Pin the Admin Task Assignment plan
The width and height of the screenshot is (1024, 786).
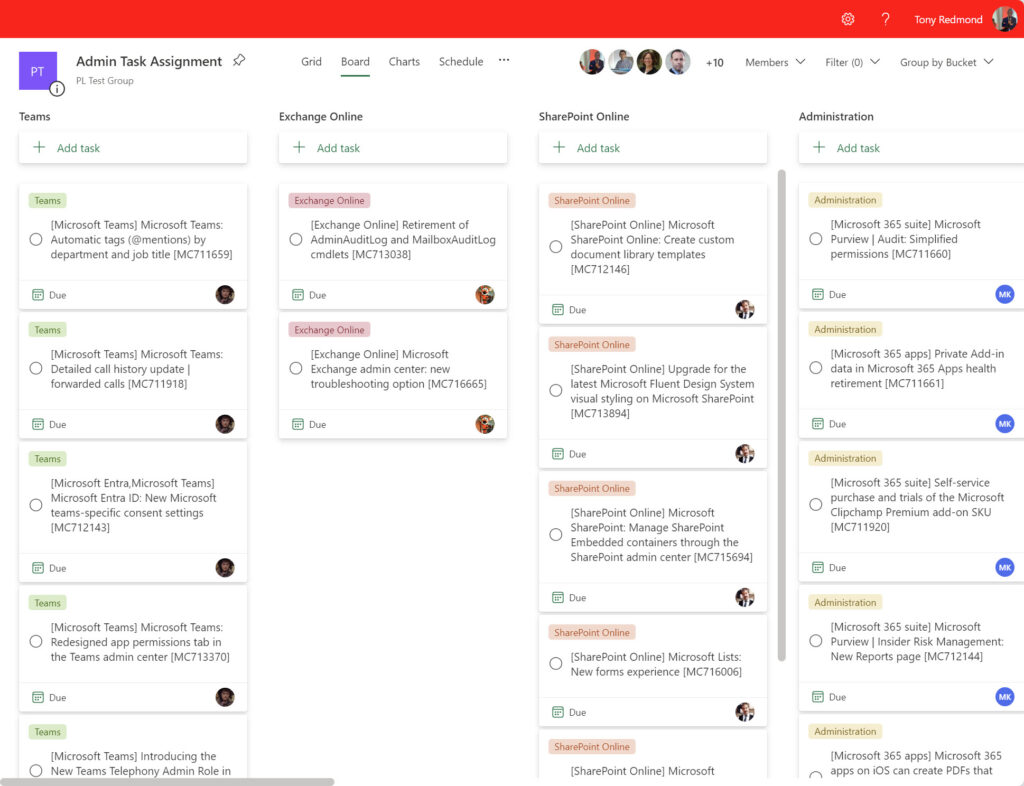click(239, 61)
